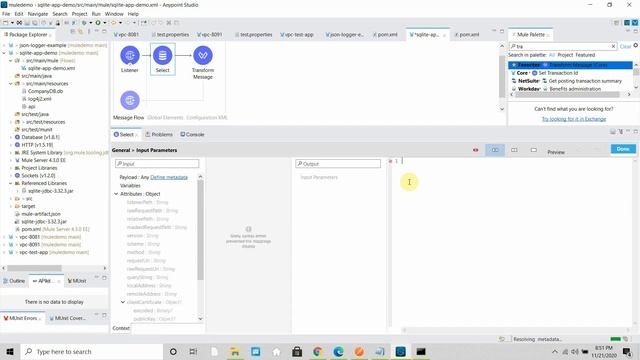Collapse the src/main/resources folder
Viewport: 640px width, 360px height.
[11, 84]
